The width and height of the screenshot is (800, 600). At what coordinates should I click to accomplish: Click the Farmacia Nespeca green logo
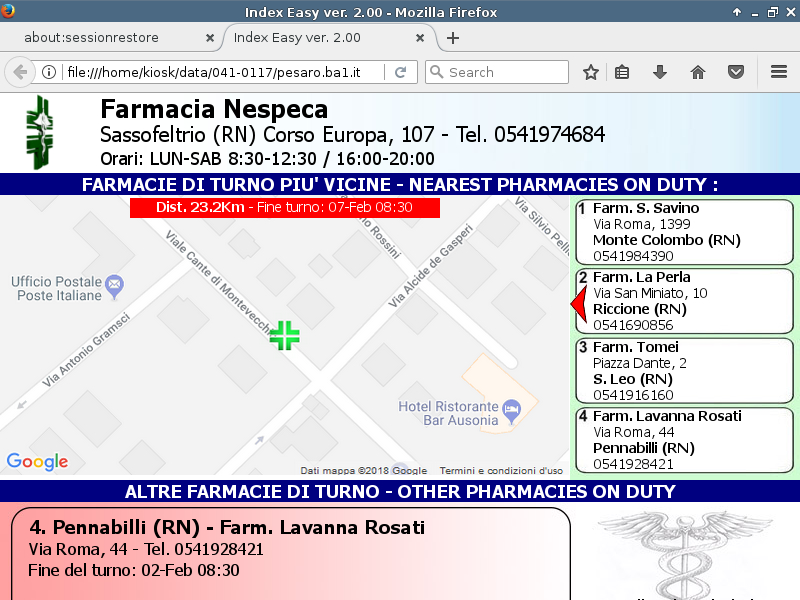click(x=41, y=132)
